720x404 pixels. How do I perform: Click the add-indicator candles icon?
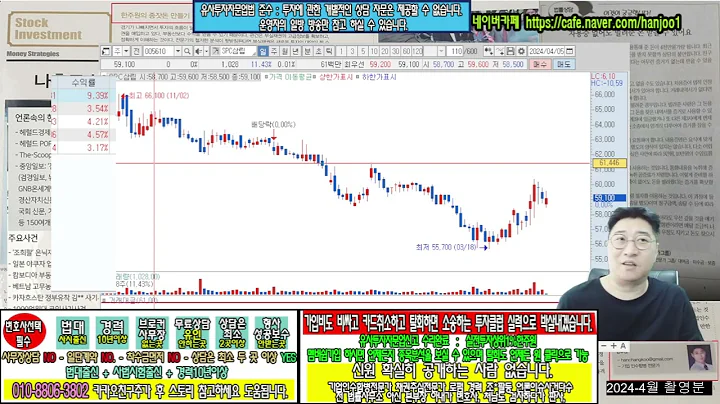489,51
